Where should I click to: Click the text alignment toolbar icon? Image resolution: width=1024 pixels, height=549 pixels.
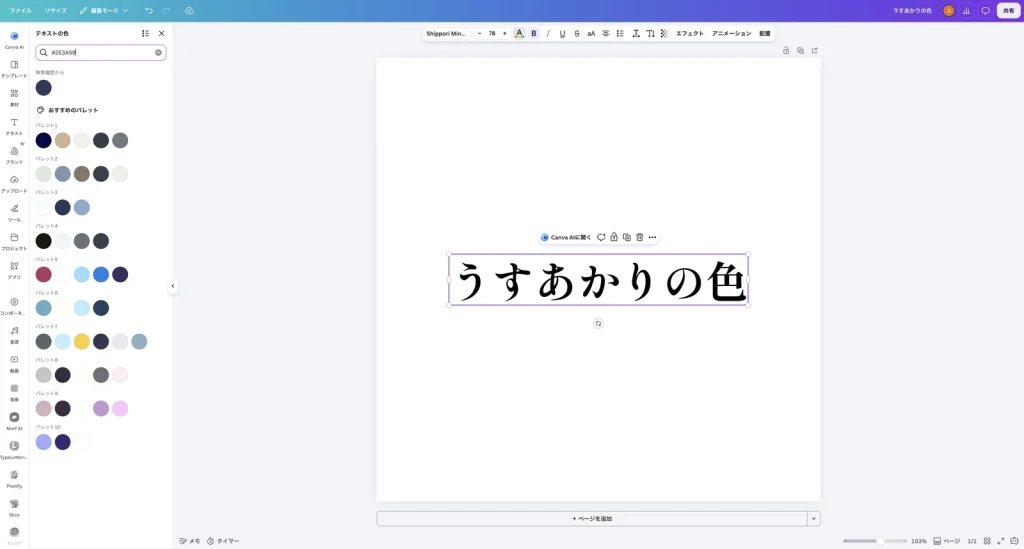(605, 33)
